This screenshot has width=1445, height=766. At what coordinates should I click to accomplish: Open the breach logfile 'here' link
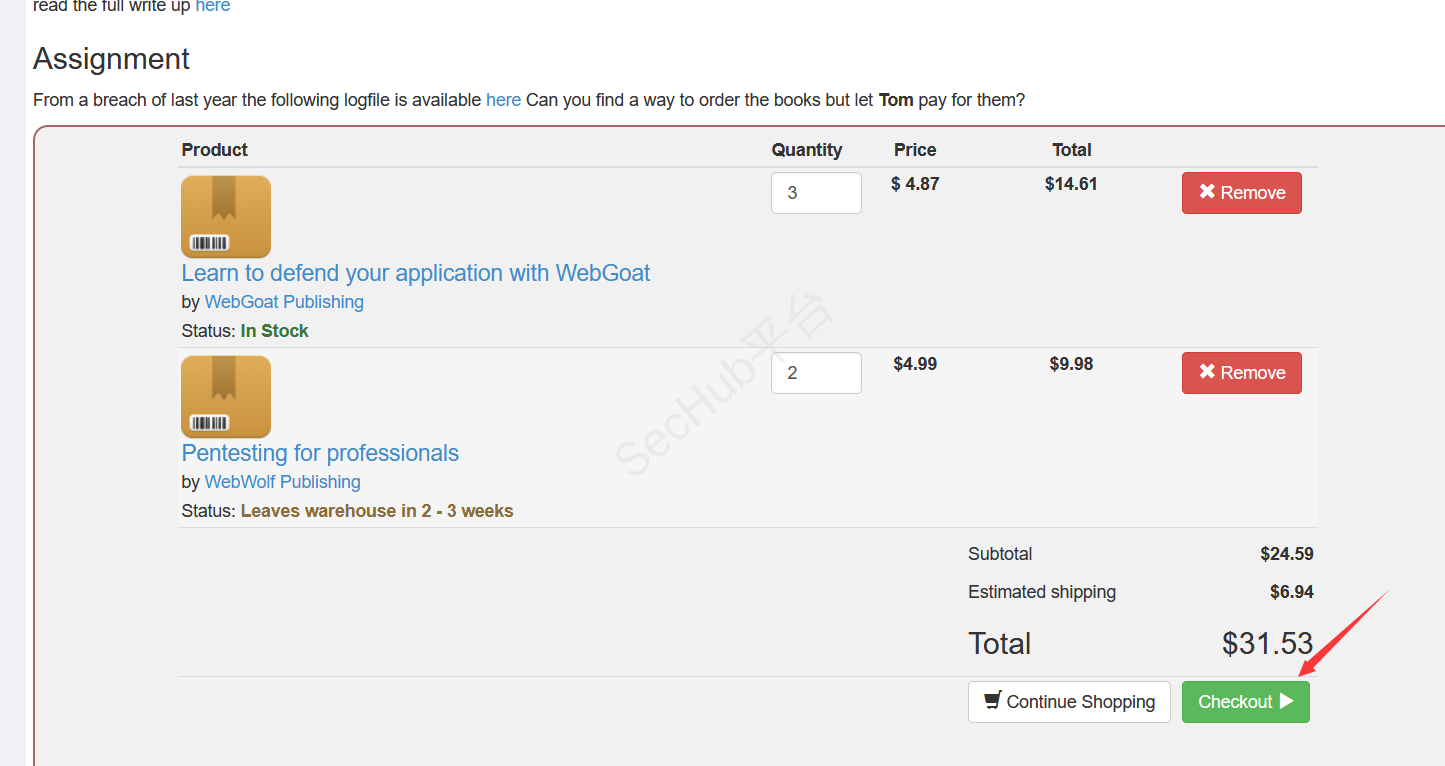pos(503,100)
